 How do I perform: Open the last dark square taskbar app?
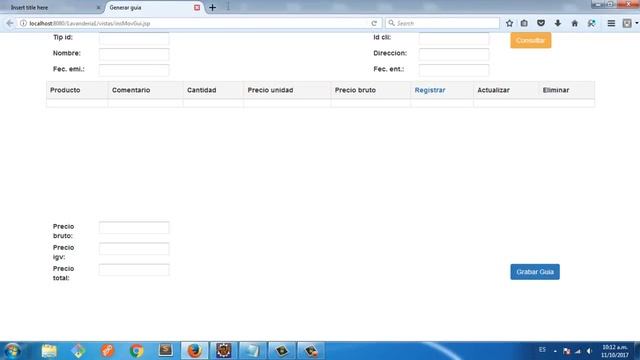(311, 351)
